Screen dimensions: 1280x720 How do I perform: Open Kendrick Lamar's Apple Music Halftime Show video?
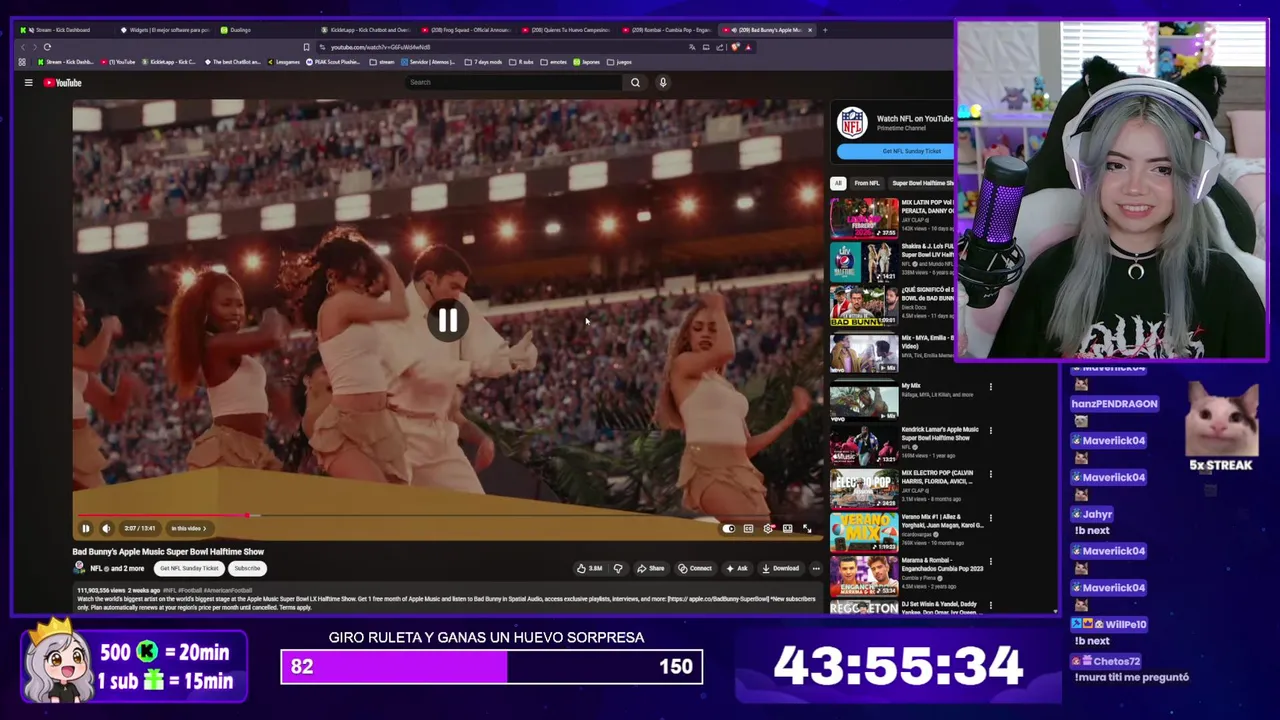[x=940, y=434]
